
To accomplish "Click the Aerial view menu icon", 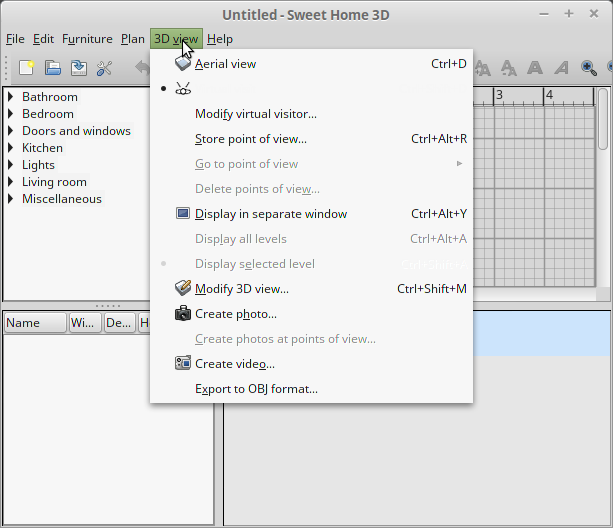I will [183, 63].
